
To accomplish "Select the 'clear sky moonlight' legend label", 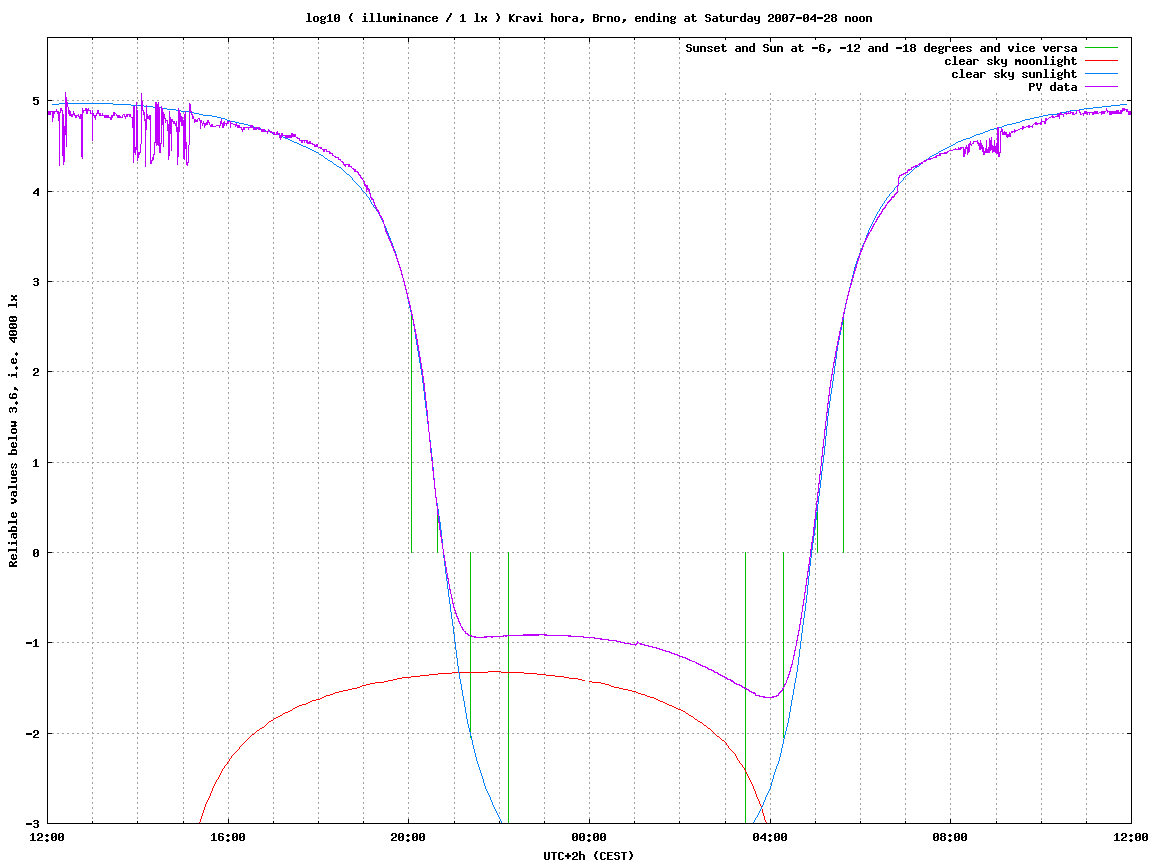I will (x=1010, y=61).
